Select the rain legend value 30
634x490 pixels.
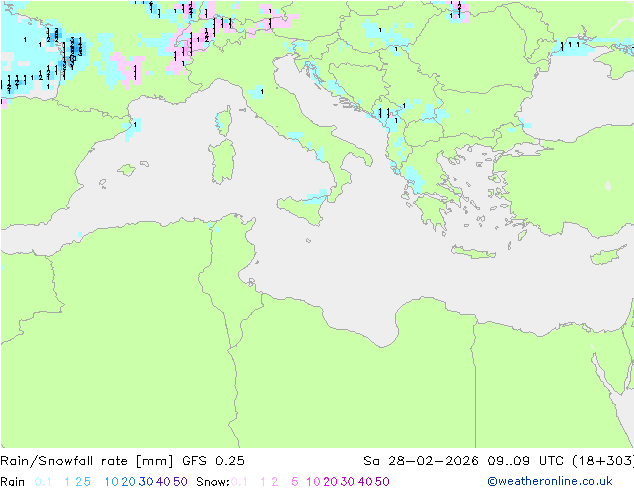point(146,482)
